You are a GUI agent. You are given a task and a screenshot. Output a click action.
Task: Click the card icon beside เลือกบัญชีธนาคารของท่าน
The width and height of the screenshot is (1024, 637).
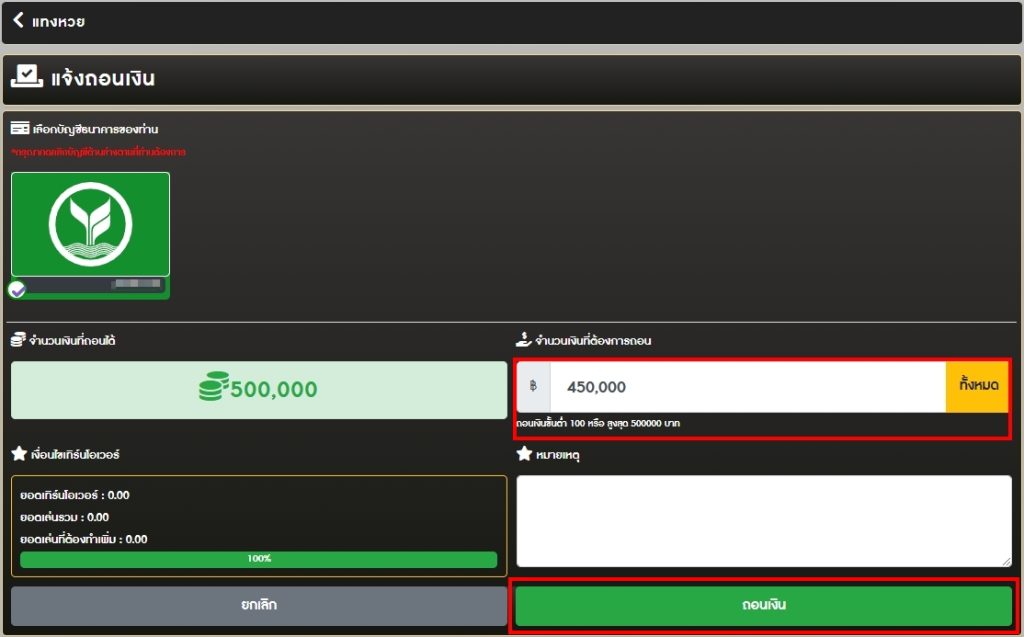[20, 129]
